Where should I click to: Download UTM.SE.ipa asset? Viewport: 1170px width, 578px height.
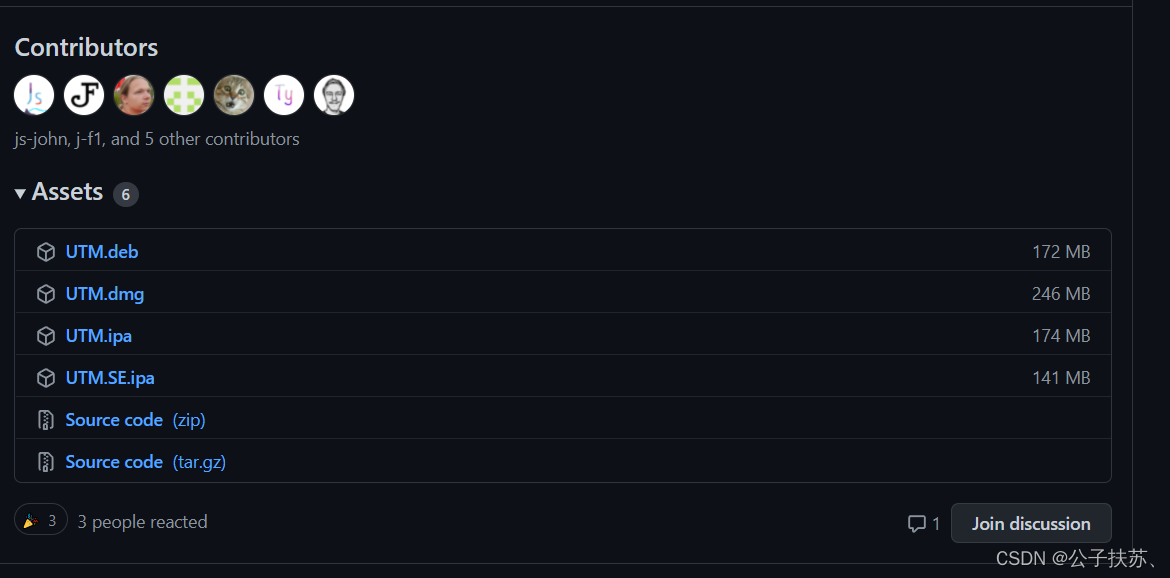pos(110,378)
